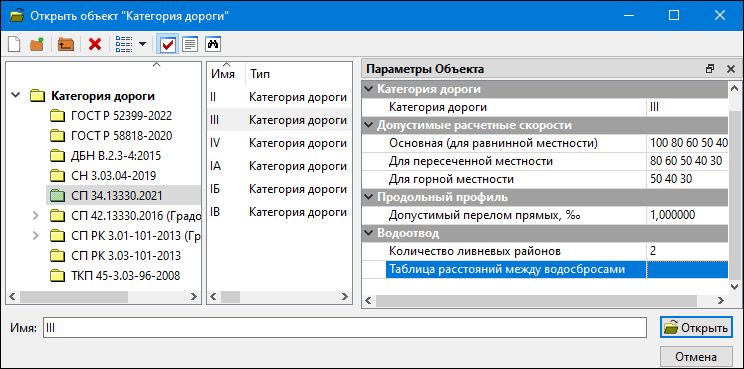This screenshot has height=369, width=744.
Task: Click the Открыть button
Action: pos(696,328)
